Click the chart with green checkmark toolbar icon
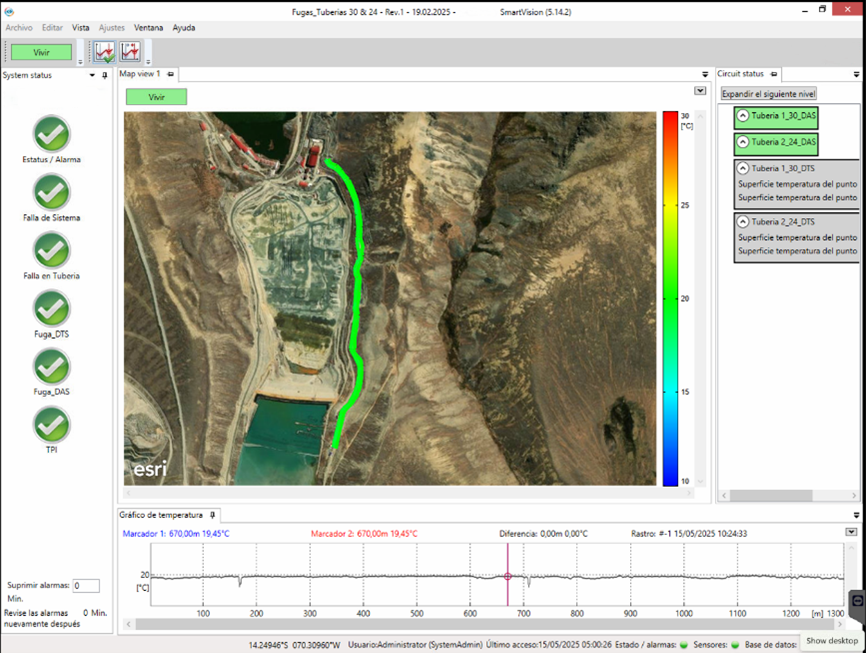Image resolution: width=866 pixels, height=653 pixels. point(104,52)
